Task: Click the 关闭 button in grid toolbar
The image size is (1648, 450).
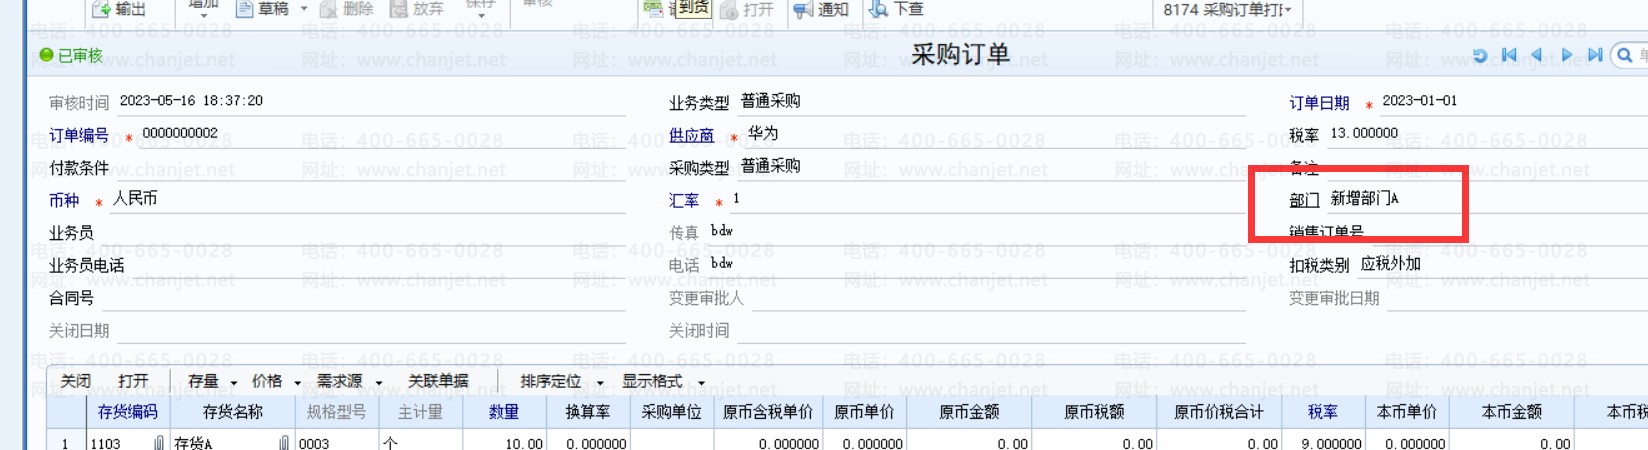Action: (x=75, y=381)
